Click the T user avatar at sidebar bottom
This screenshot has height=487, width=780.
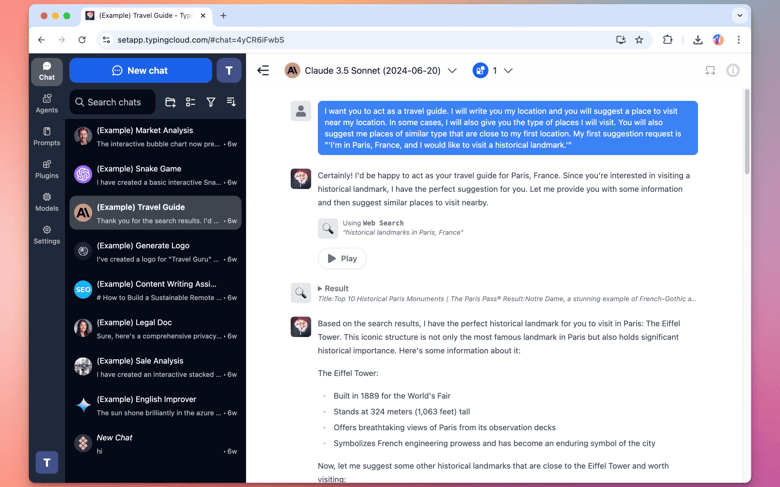pyautogui.click(x=47, y=463)
